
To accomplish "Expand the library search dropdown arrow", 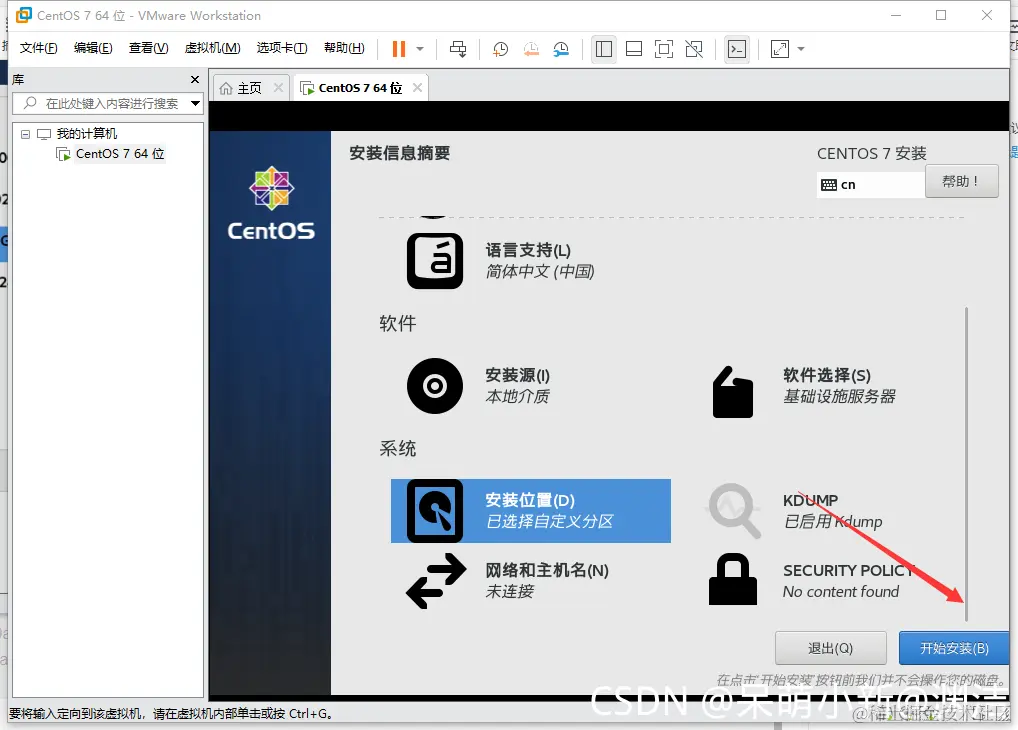I will [195, 103].
